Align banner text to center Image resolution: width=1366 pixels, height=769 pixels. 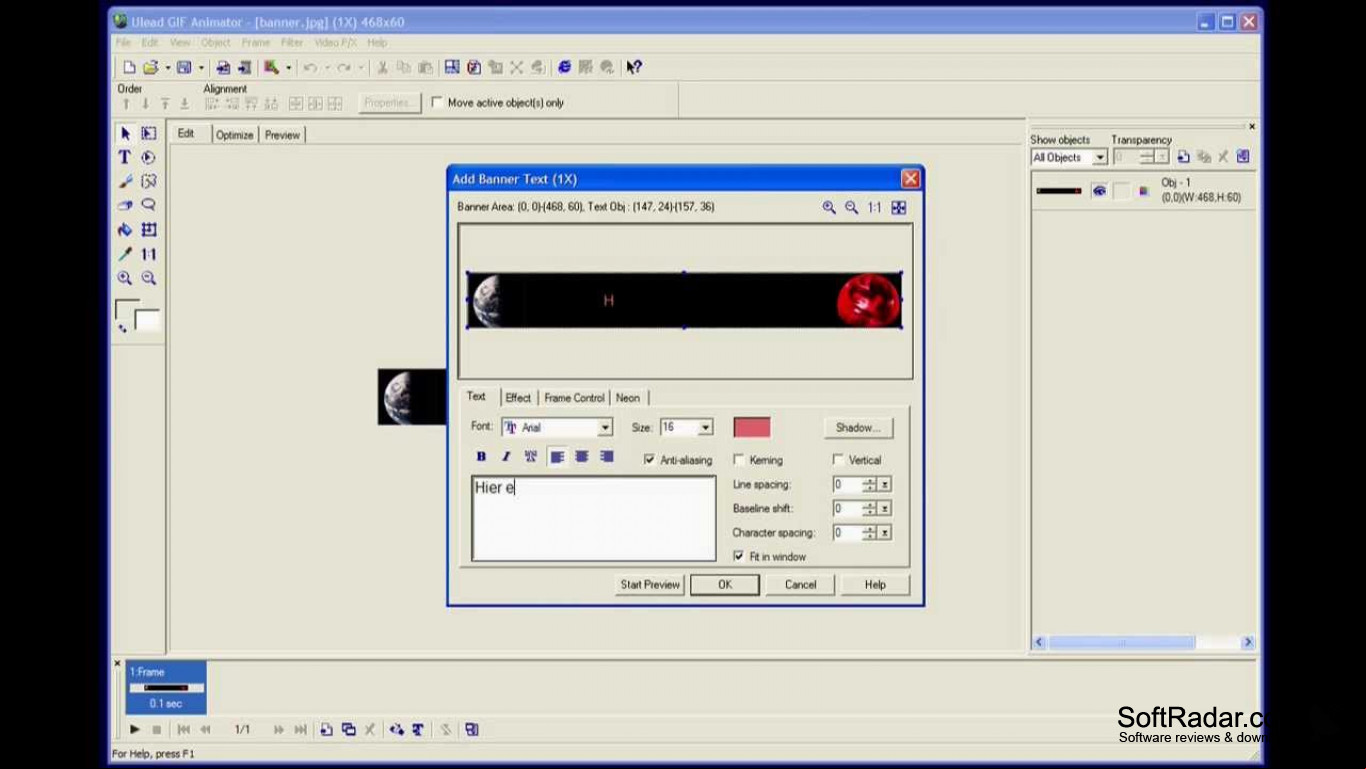(x=582, y=457)
